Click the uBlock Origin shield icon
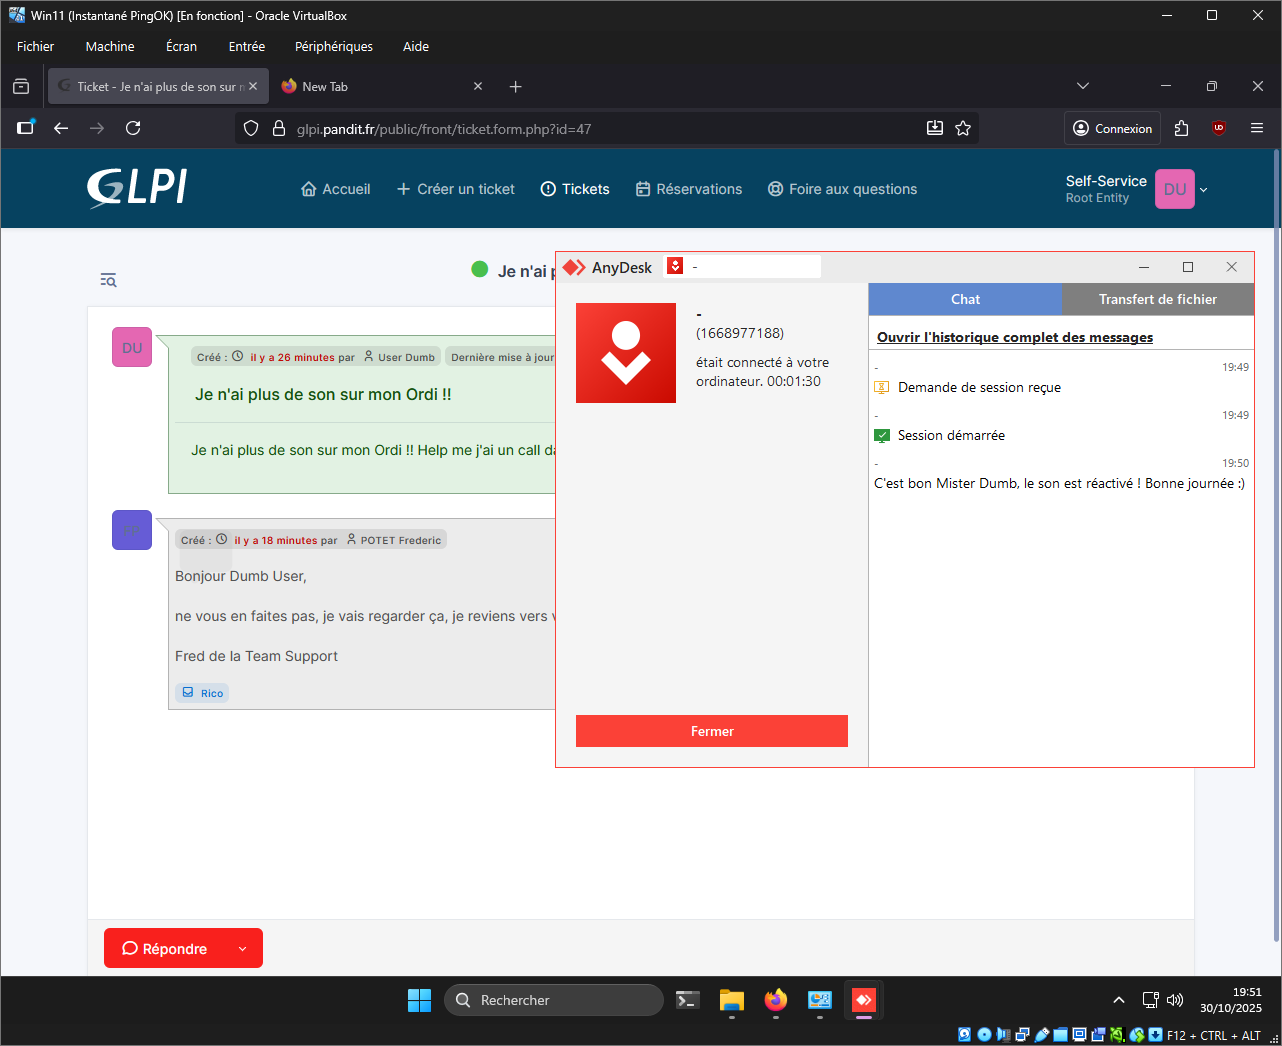The width and height of the screenshot is (1282, 1046). [x=1218, y=128]
